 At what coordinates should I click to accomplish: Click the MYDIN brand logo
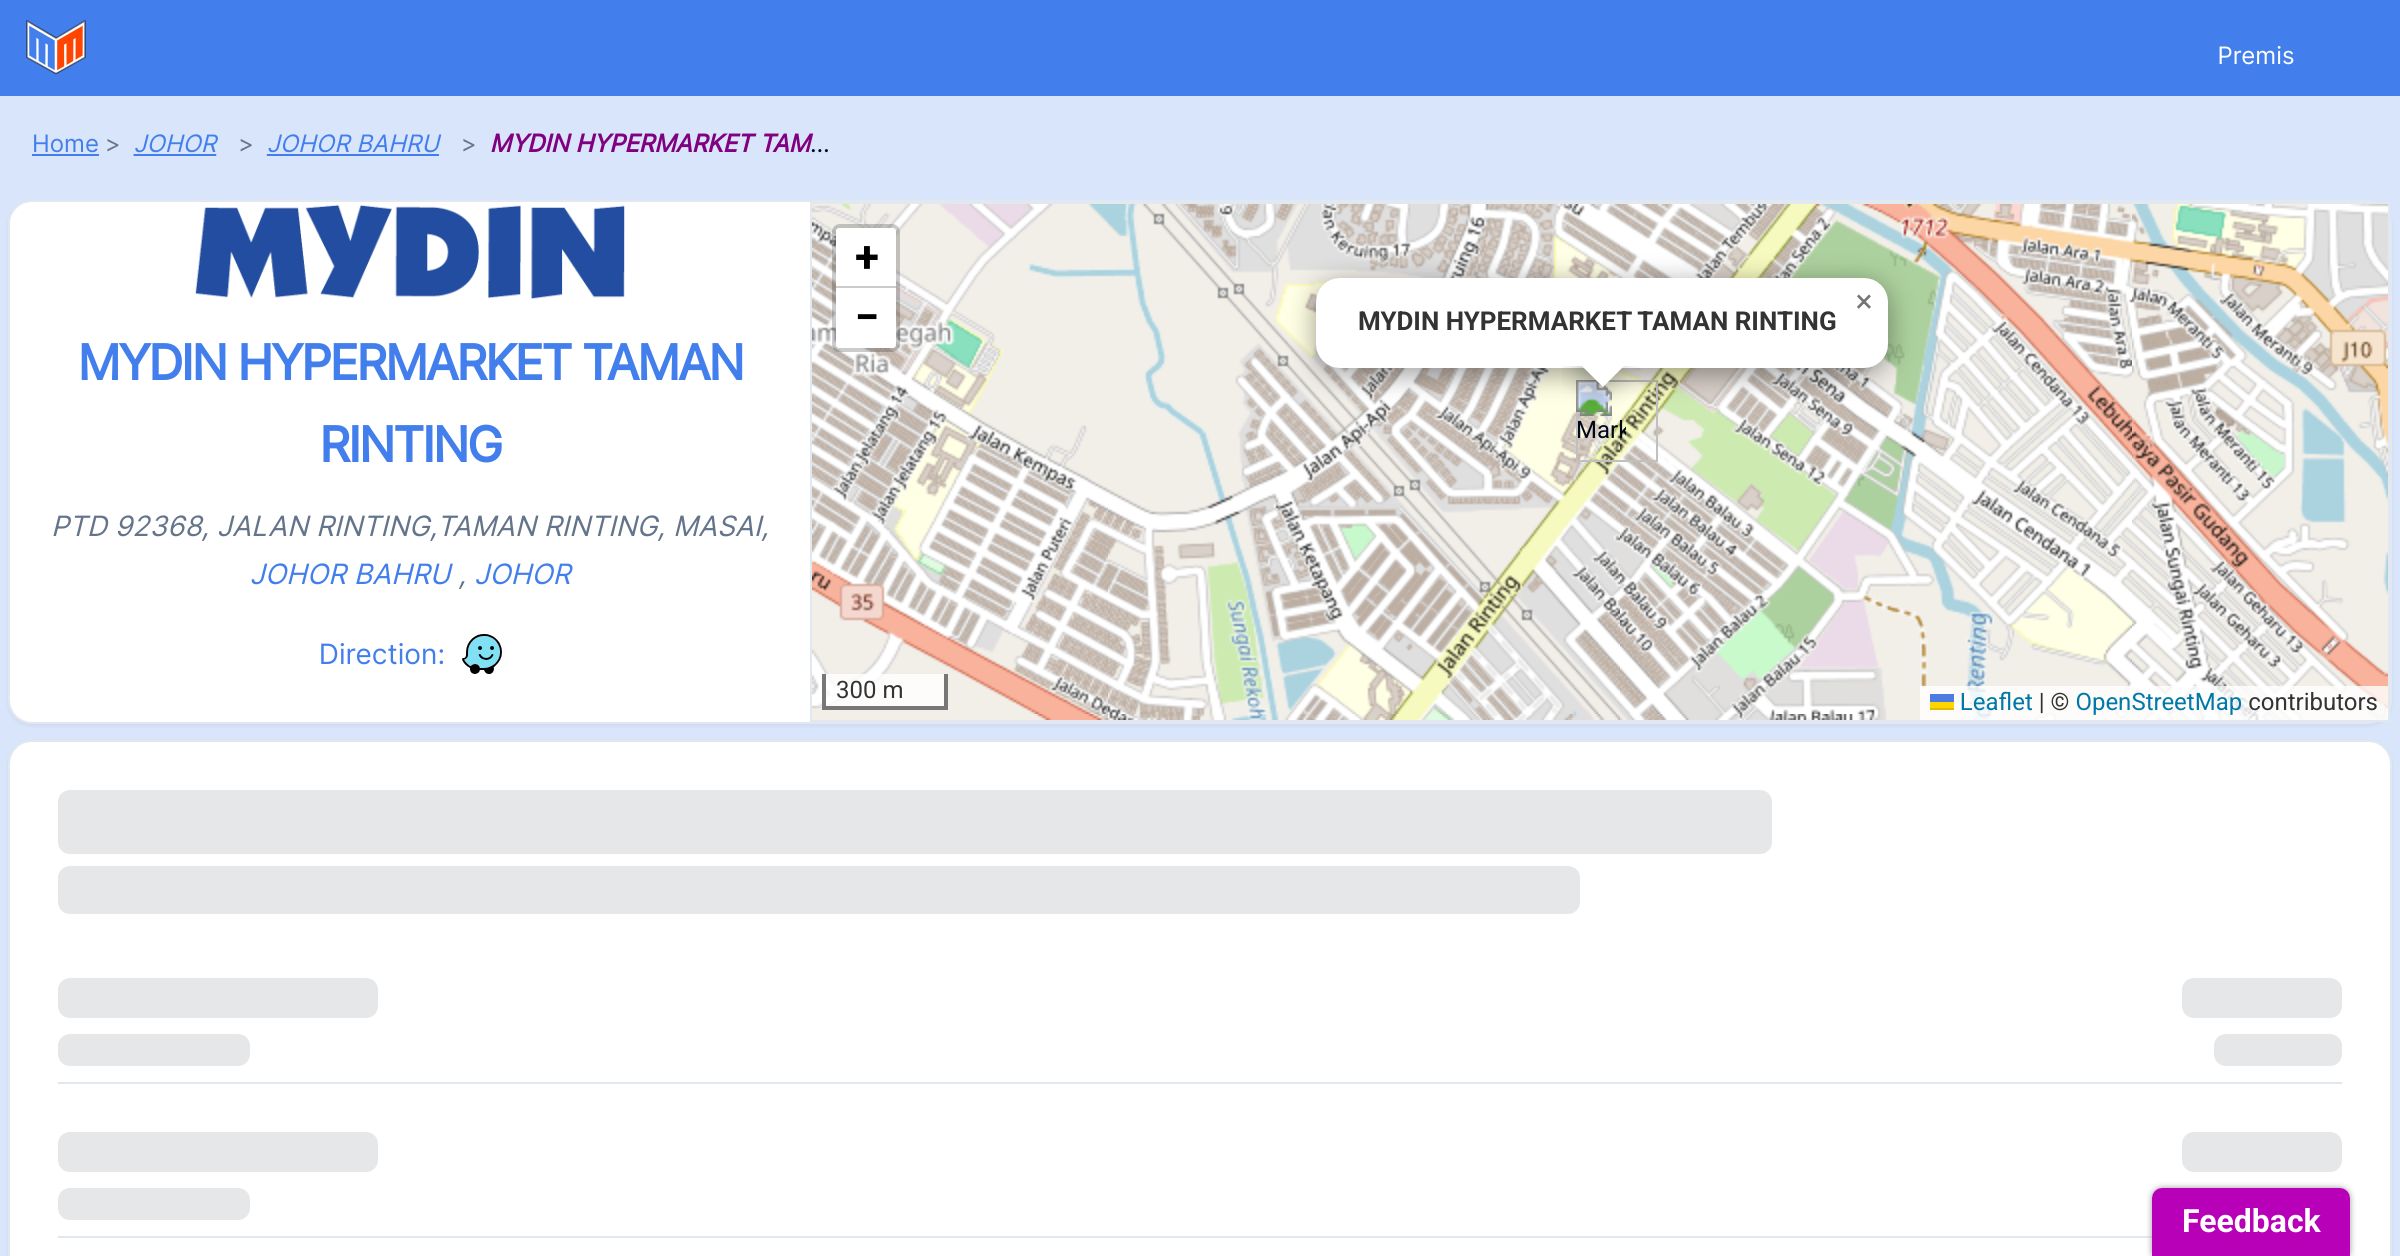tap(411, 252)
